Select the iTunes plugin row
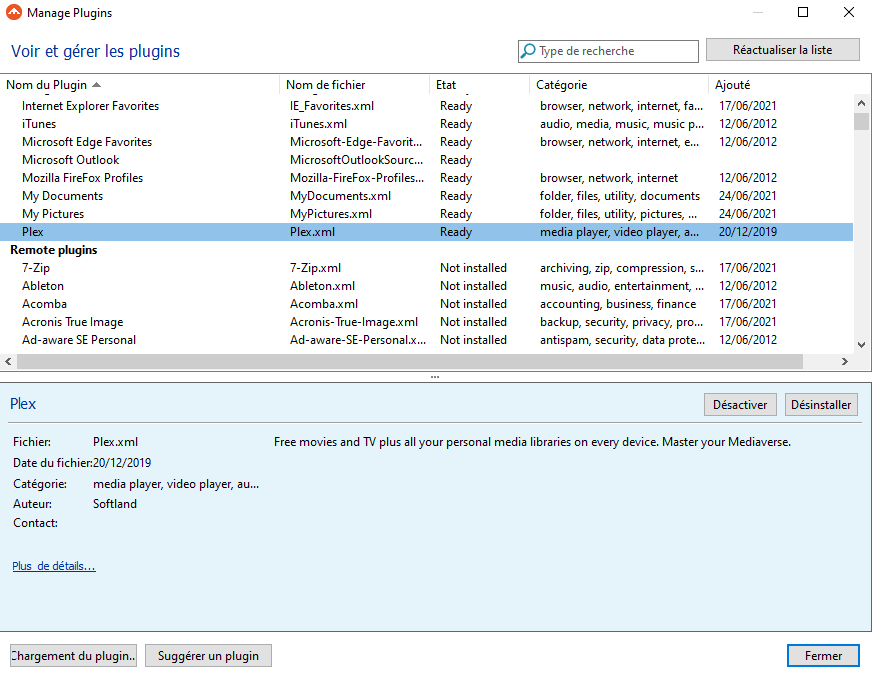Viewport: 872px width, 675px height. click(427, 123)
